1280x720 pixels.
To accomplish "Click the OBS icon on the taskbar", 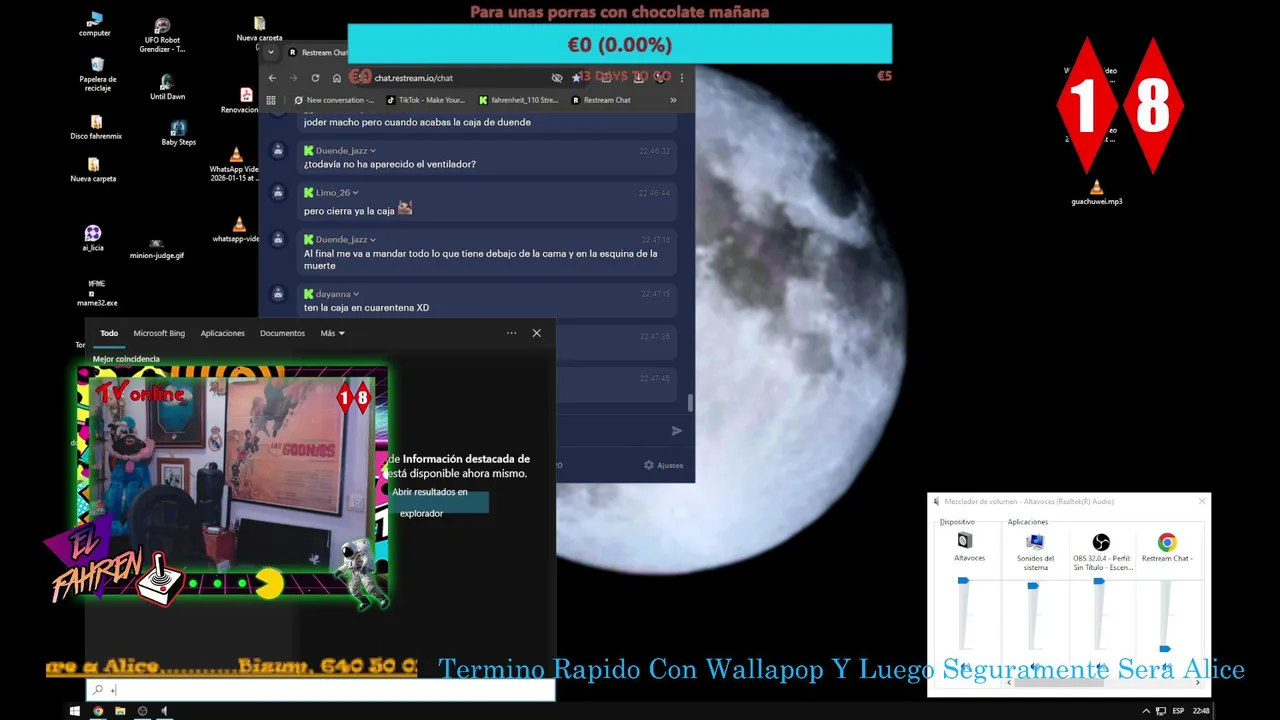I will click(x=142, y=711).
